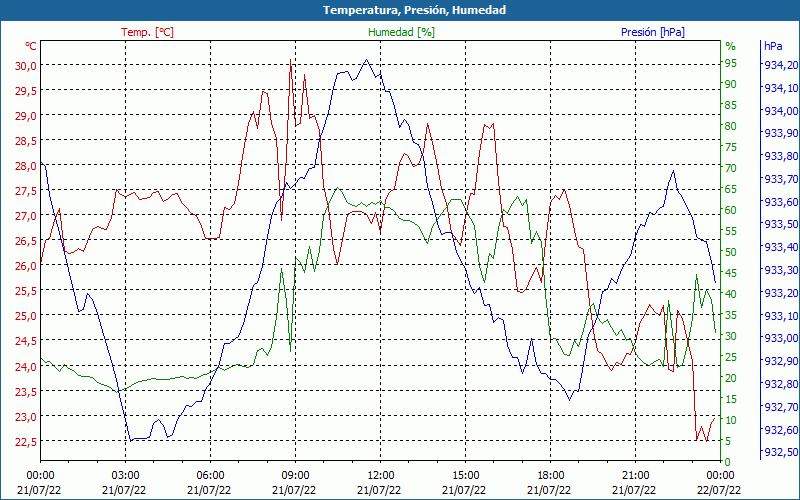Click the 934,00 pressure axis value
Screen dimensions: 800x500
(781, 111)
